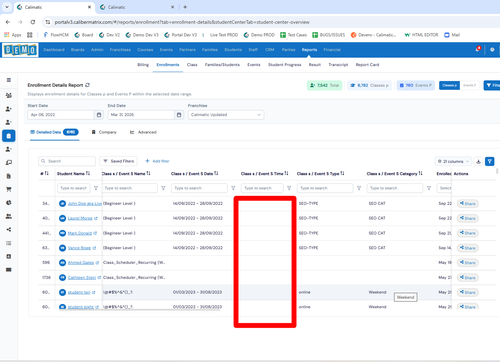Open the Franchise dropdown

226,115
